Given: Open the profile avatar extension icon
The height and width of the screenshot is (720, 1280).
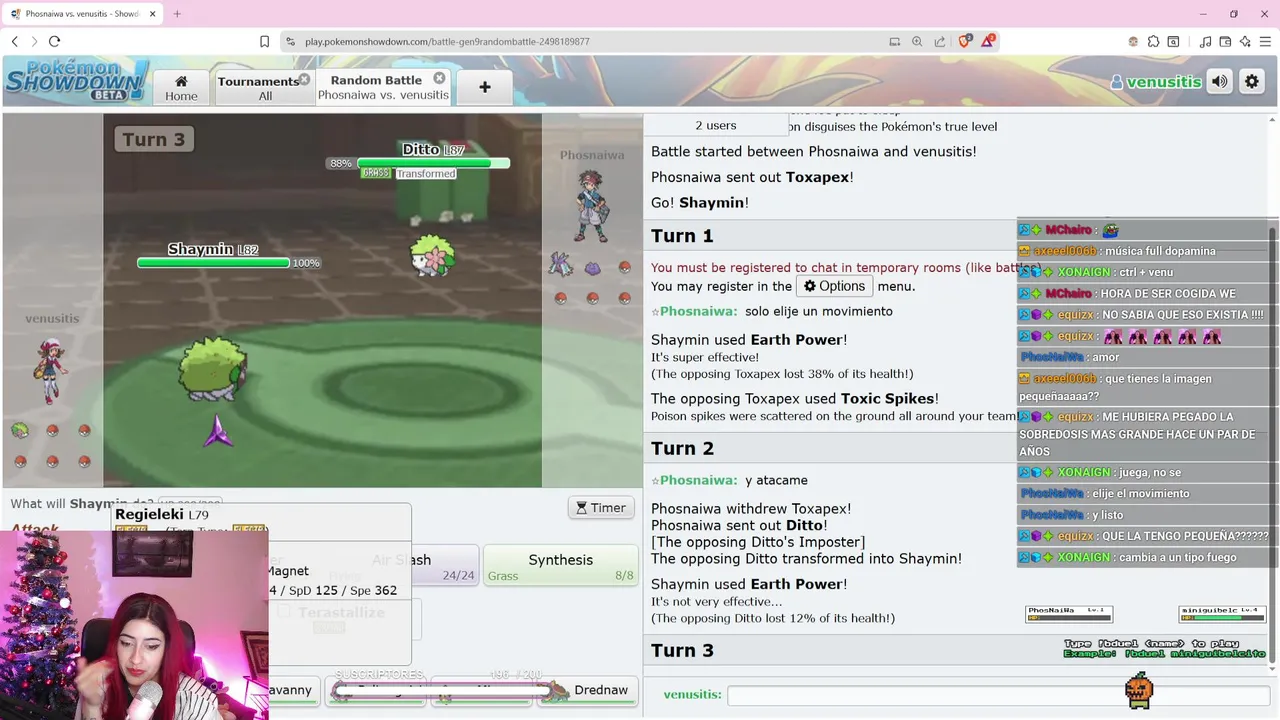Looking at the screenshot, I should pyautogui.click(x=1133, y=41).
